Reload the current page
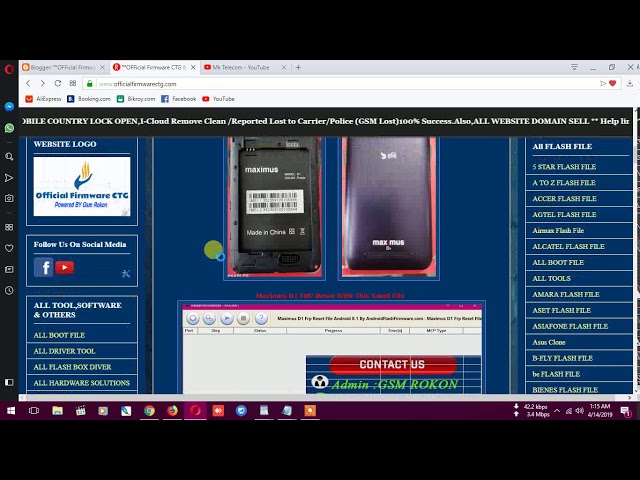Image resolution: width=640 pixels, height=480 pixels. click(x=58, y=83)
